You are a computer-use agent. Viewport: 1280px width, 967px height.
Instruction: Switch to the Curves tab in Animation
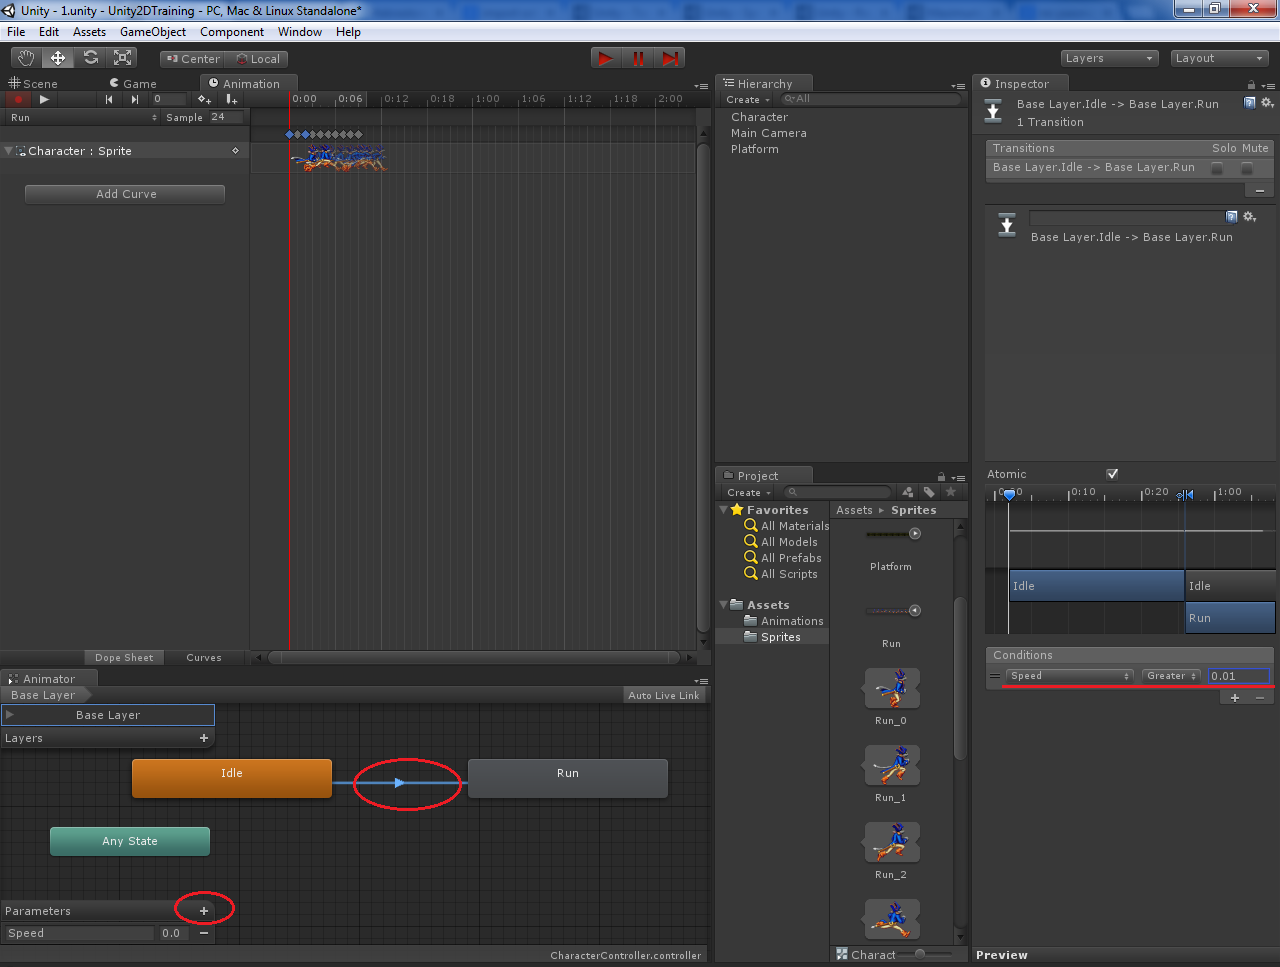click(x=204, y=657)
